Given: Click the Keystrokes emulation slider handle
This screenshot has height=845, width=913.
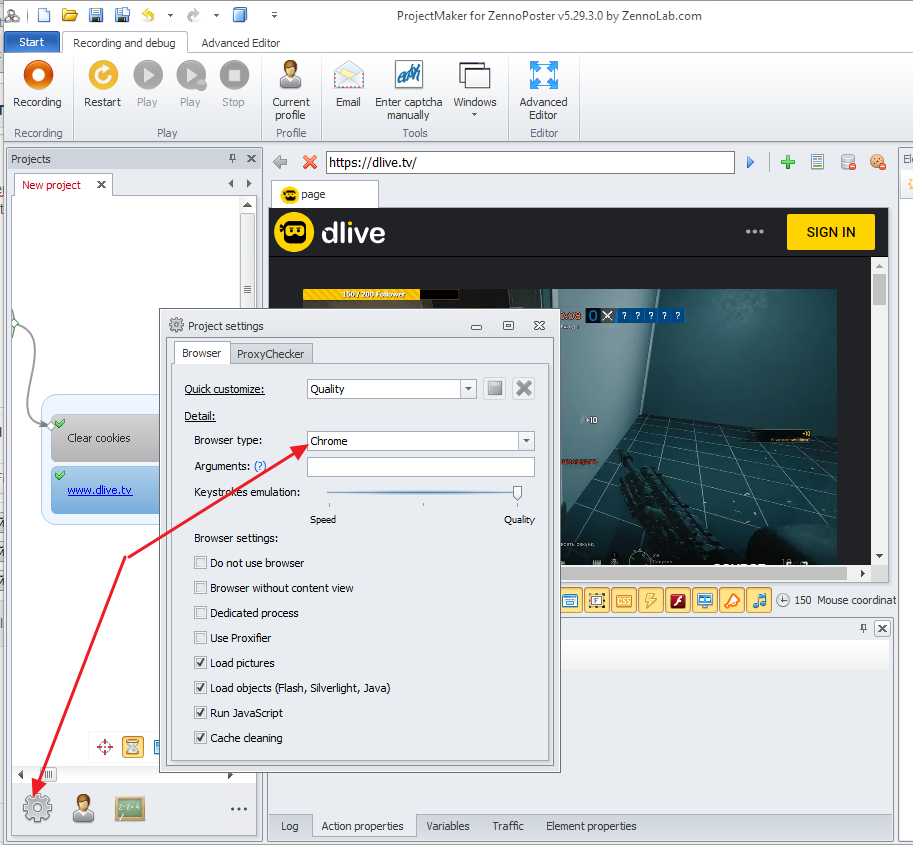Looking at the screenshot, I should pyautogui.click(x=517, y=492).
